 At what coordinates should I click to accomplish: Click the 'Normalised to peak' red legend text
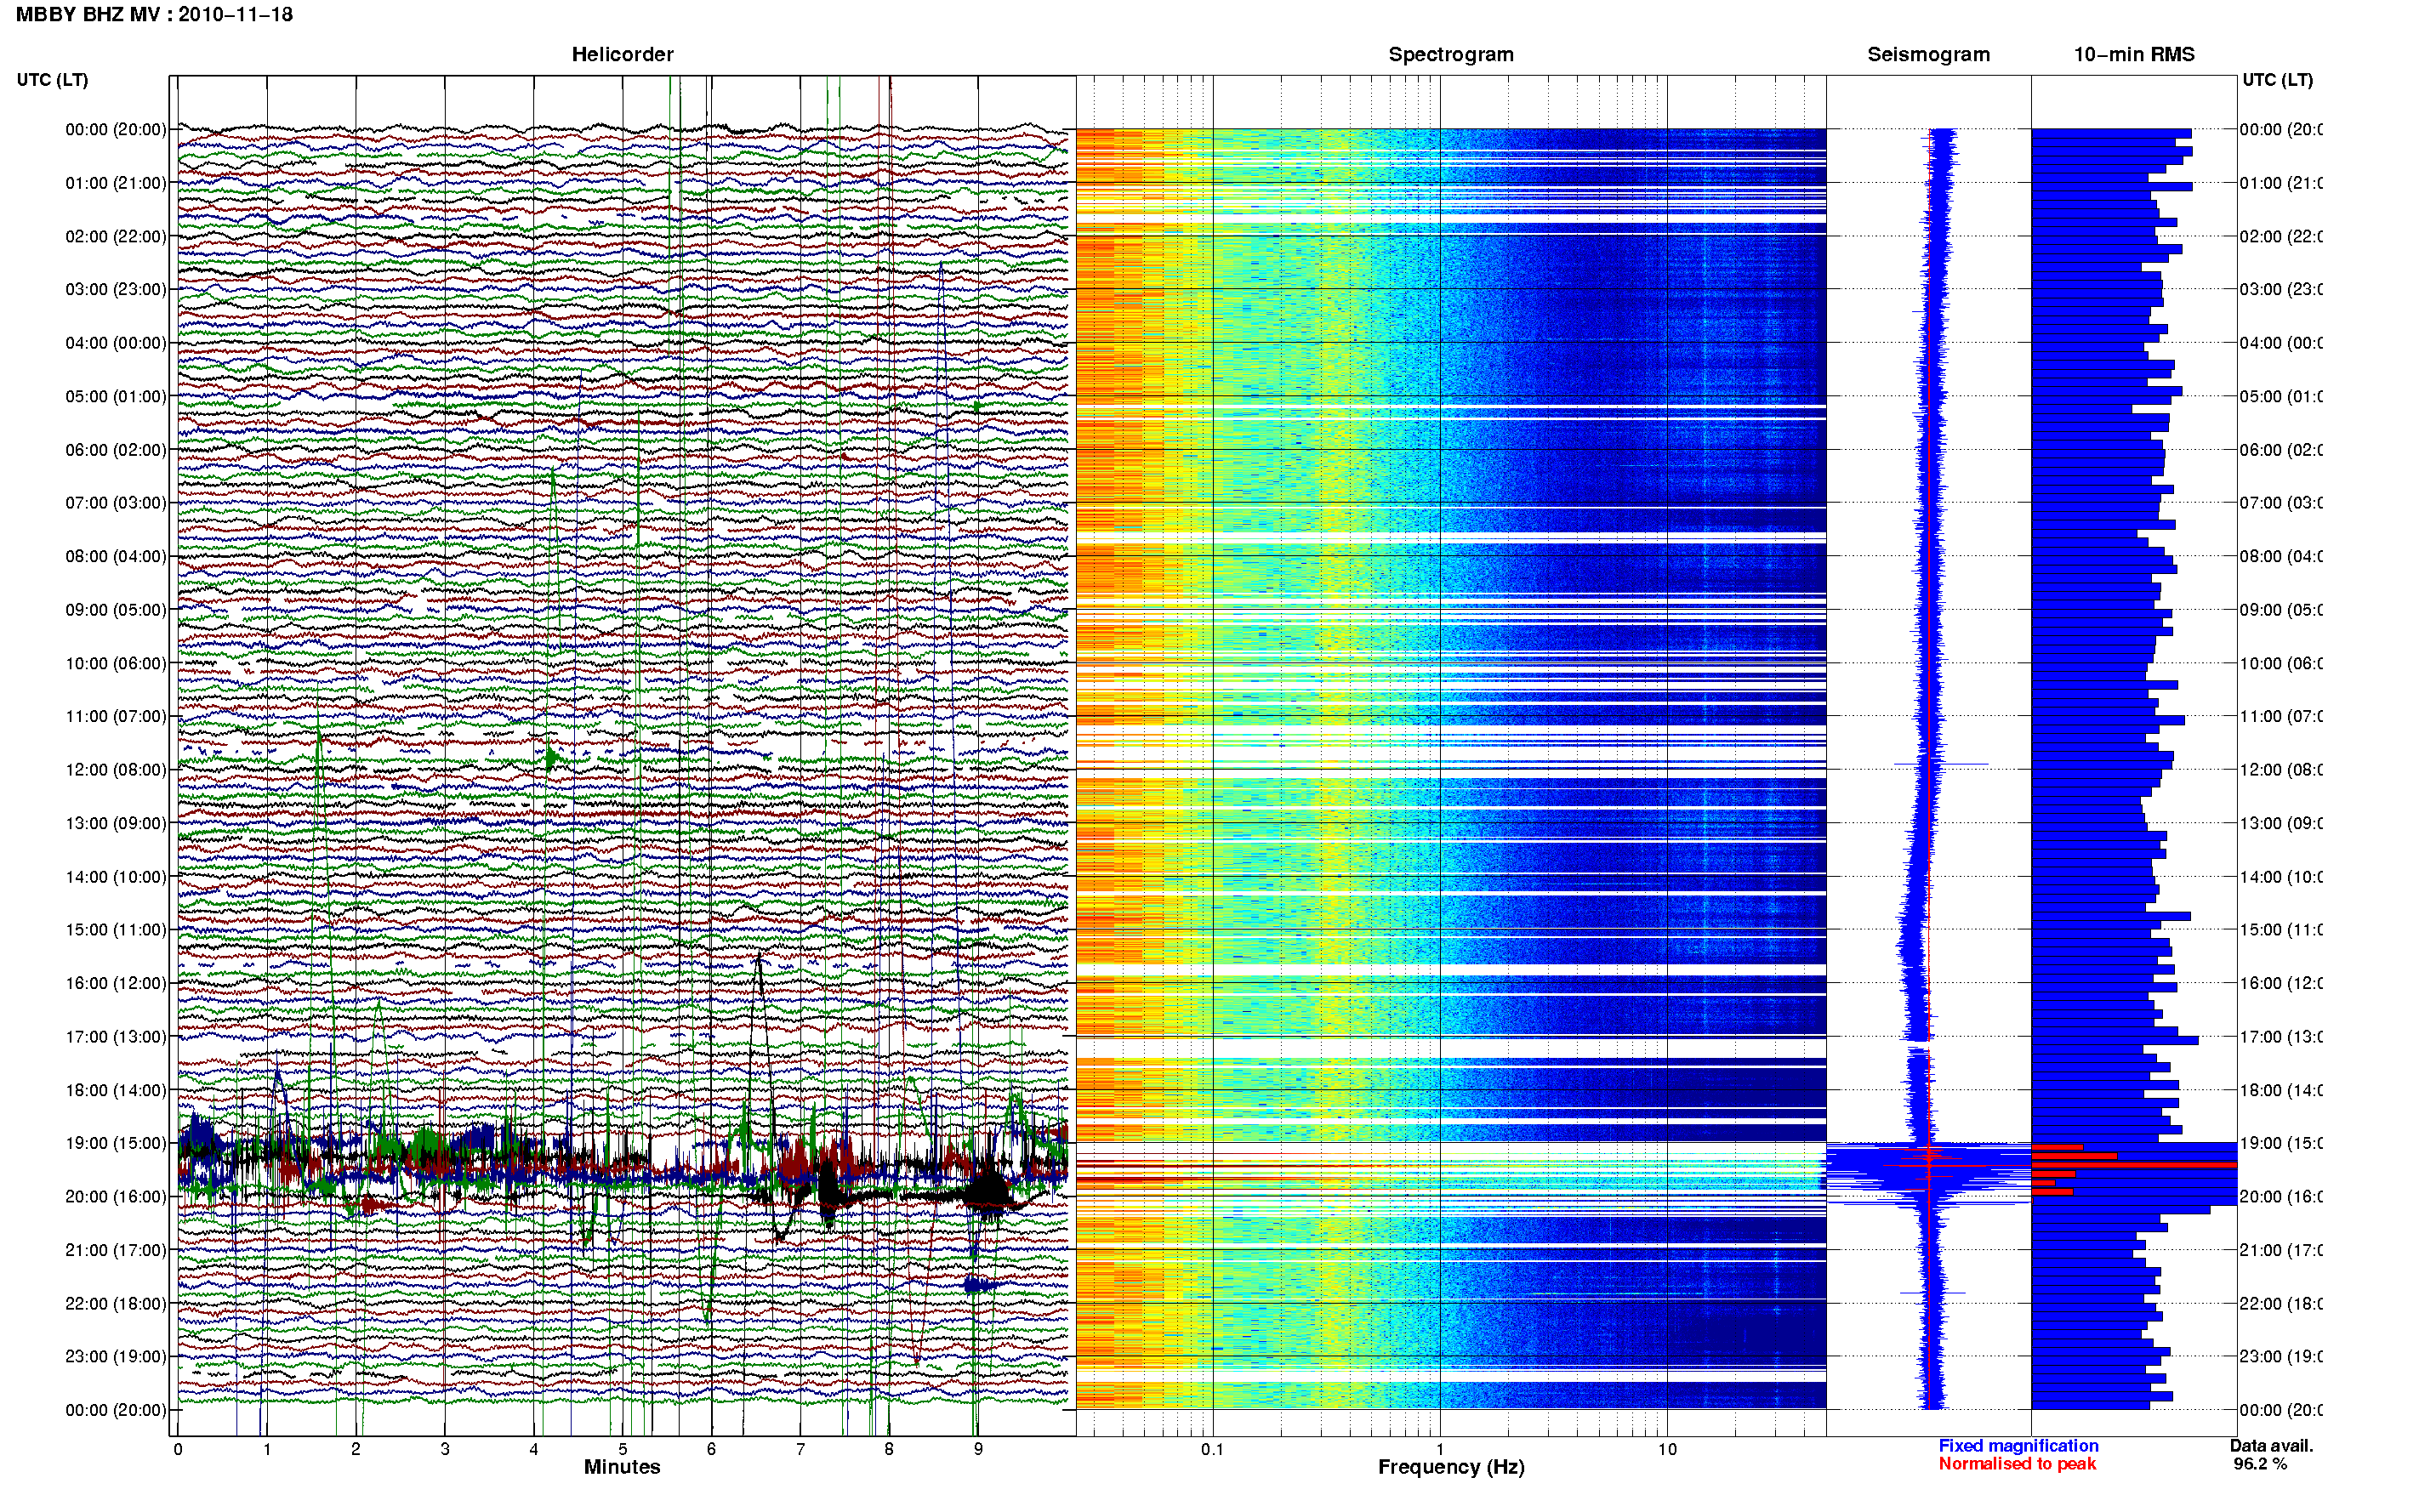2017,1464
